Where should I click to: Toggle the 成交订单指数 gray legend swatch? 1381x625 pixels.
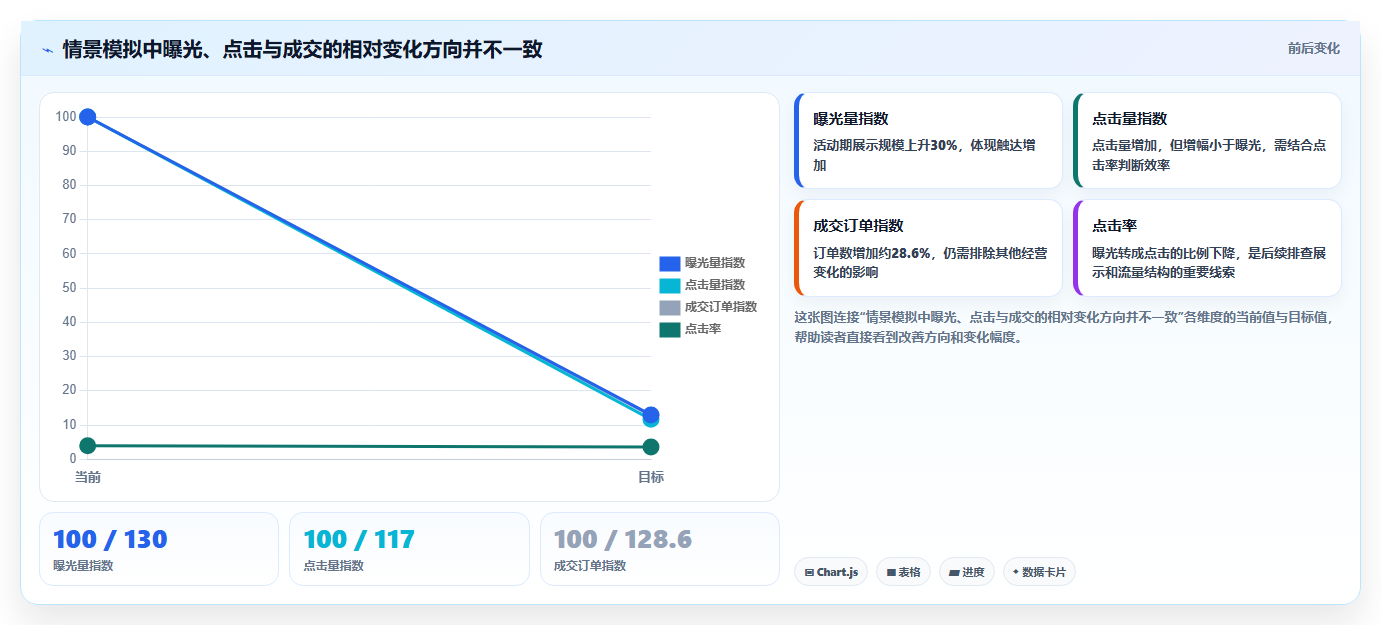click(x=670, y=308)
